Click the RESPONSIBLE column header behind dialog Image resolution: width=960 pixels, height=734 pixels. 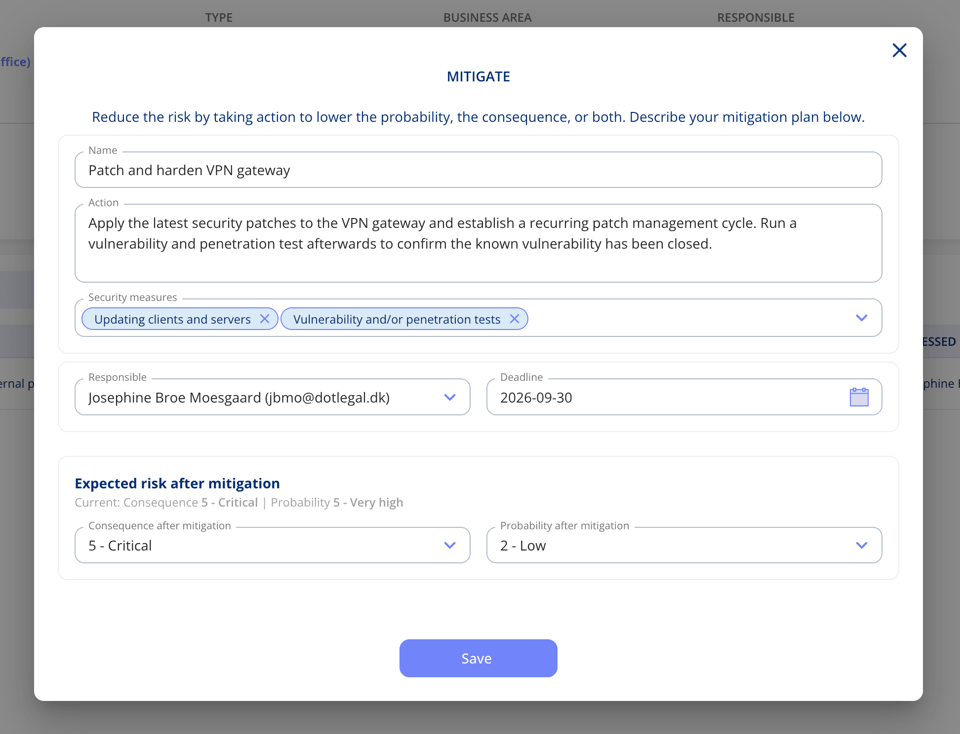pos(756,18)
